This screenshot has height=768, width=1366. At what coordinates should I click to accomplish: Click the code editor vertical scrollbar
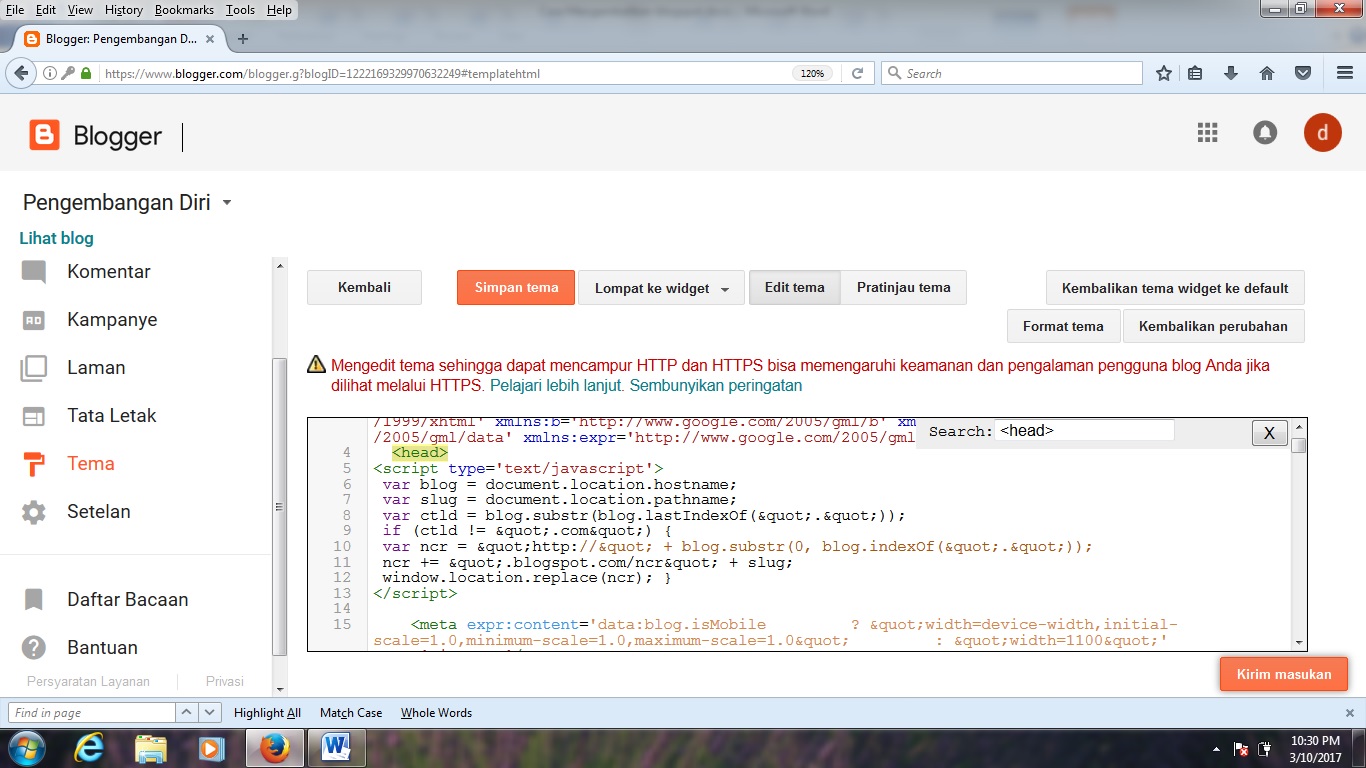1298,536
